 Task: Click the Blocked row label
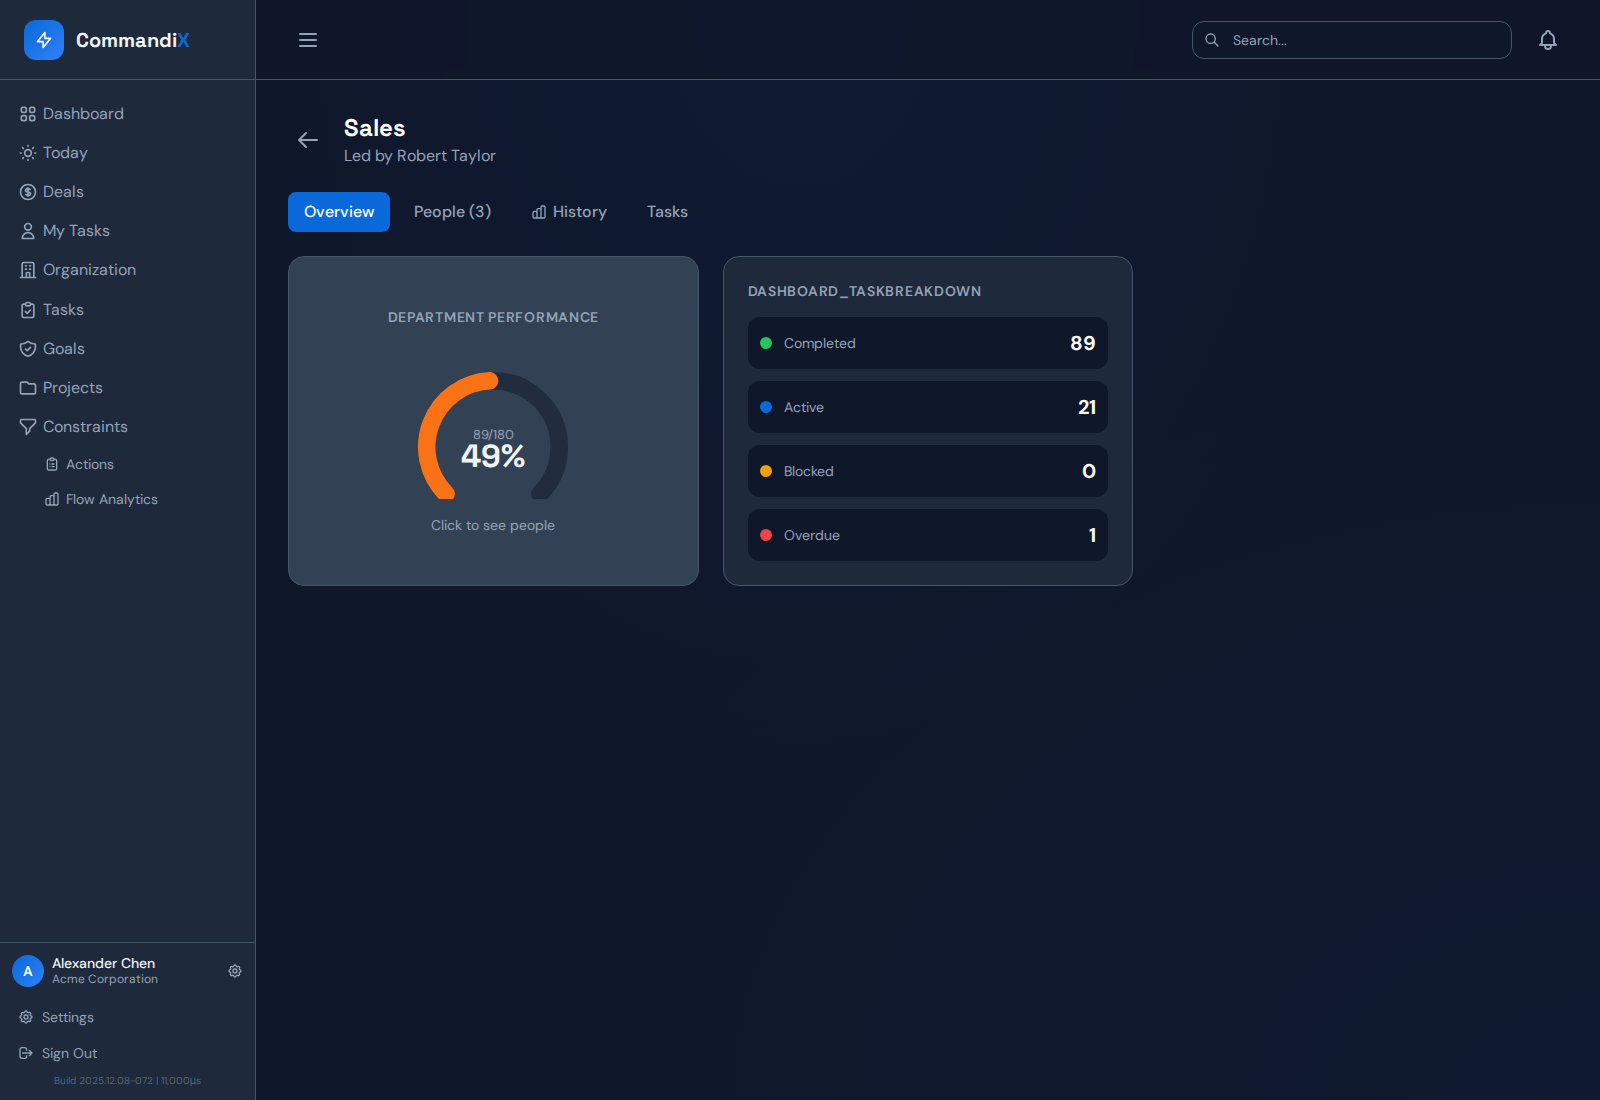tap(809, 471)
